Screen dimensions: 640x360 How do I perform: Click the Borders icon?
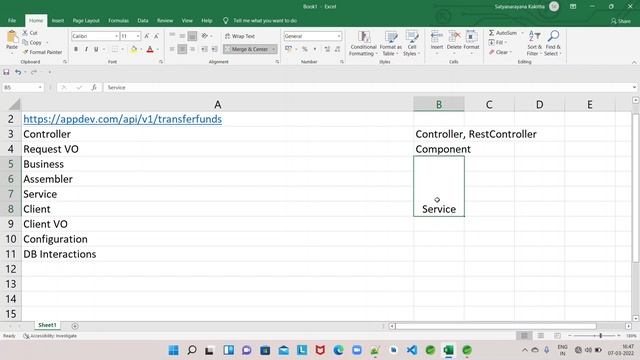click(x=115, y=49)
